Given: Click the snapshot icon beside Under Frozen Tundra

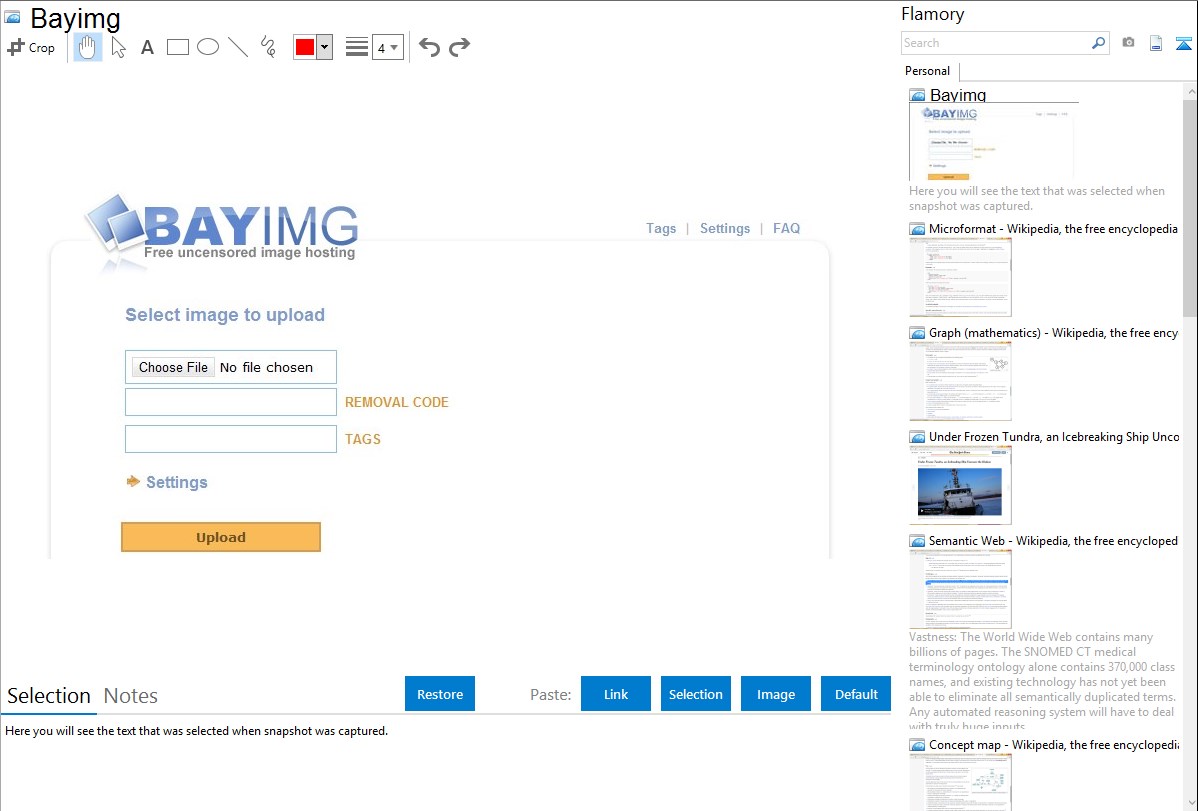Looking at the screenshot, I should coord(917,436).
